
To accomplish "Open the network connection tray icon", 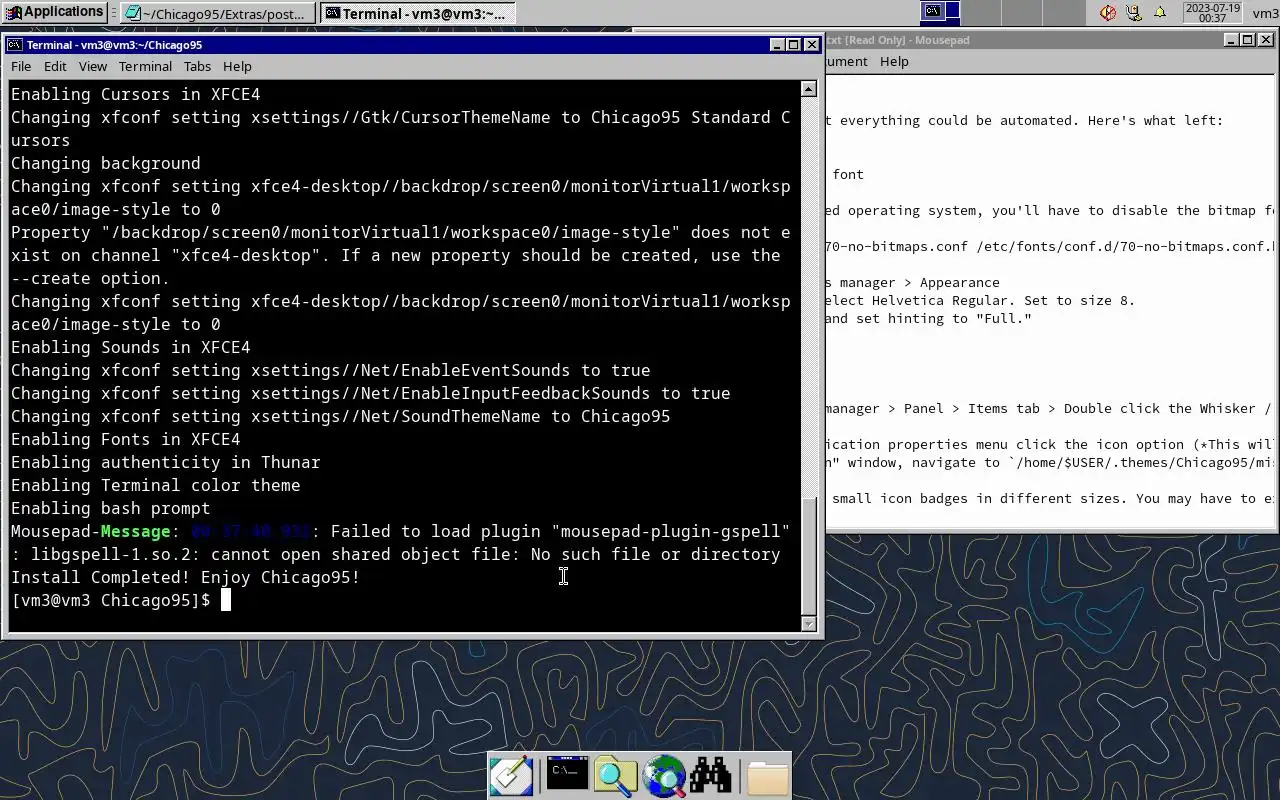I will coord(1134,13).
